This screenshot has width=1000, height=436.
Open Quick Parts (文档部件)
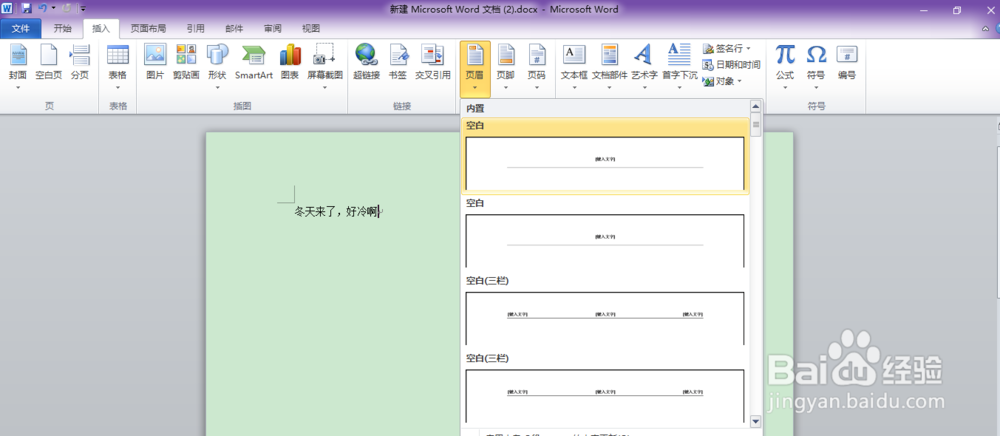click(610, 66)
